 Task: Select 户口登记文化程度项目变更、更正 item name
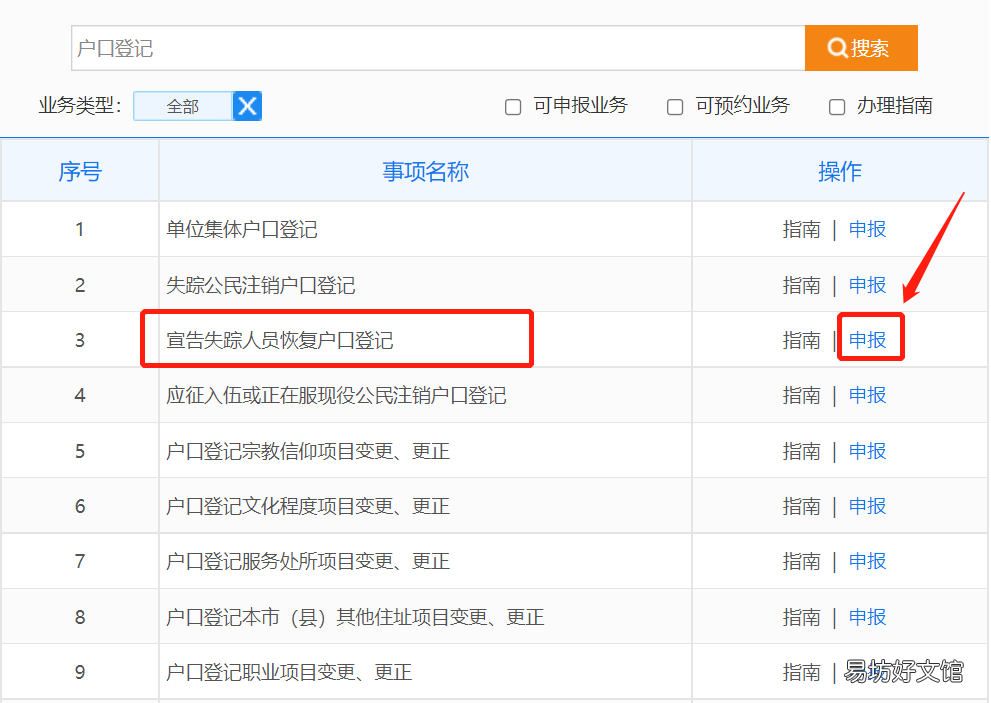308,506
